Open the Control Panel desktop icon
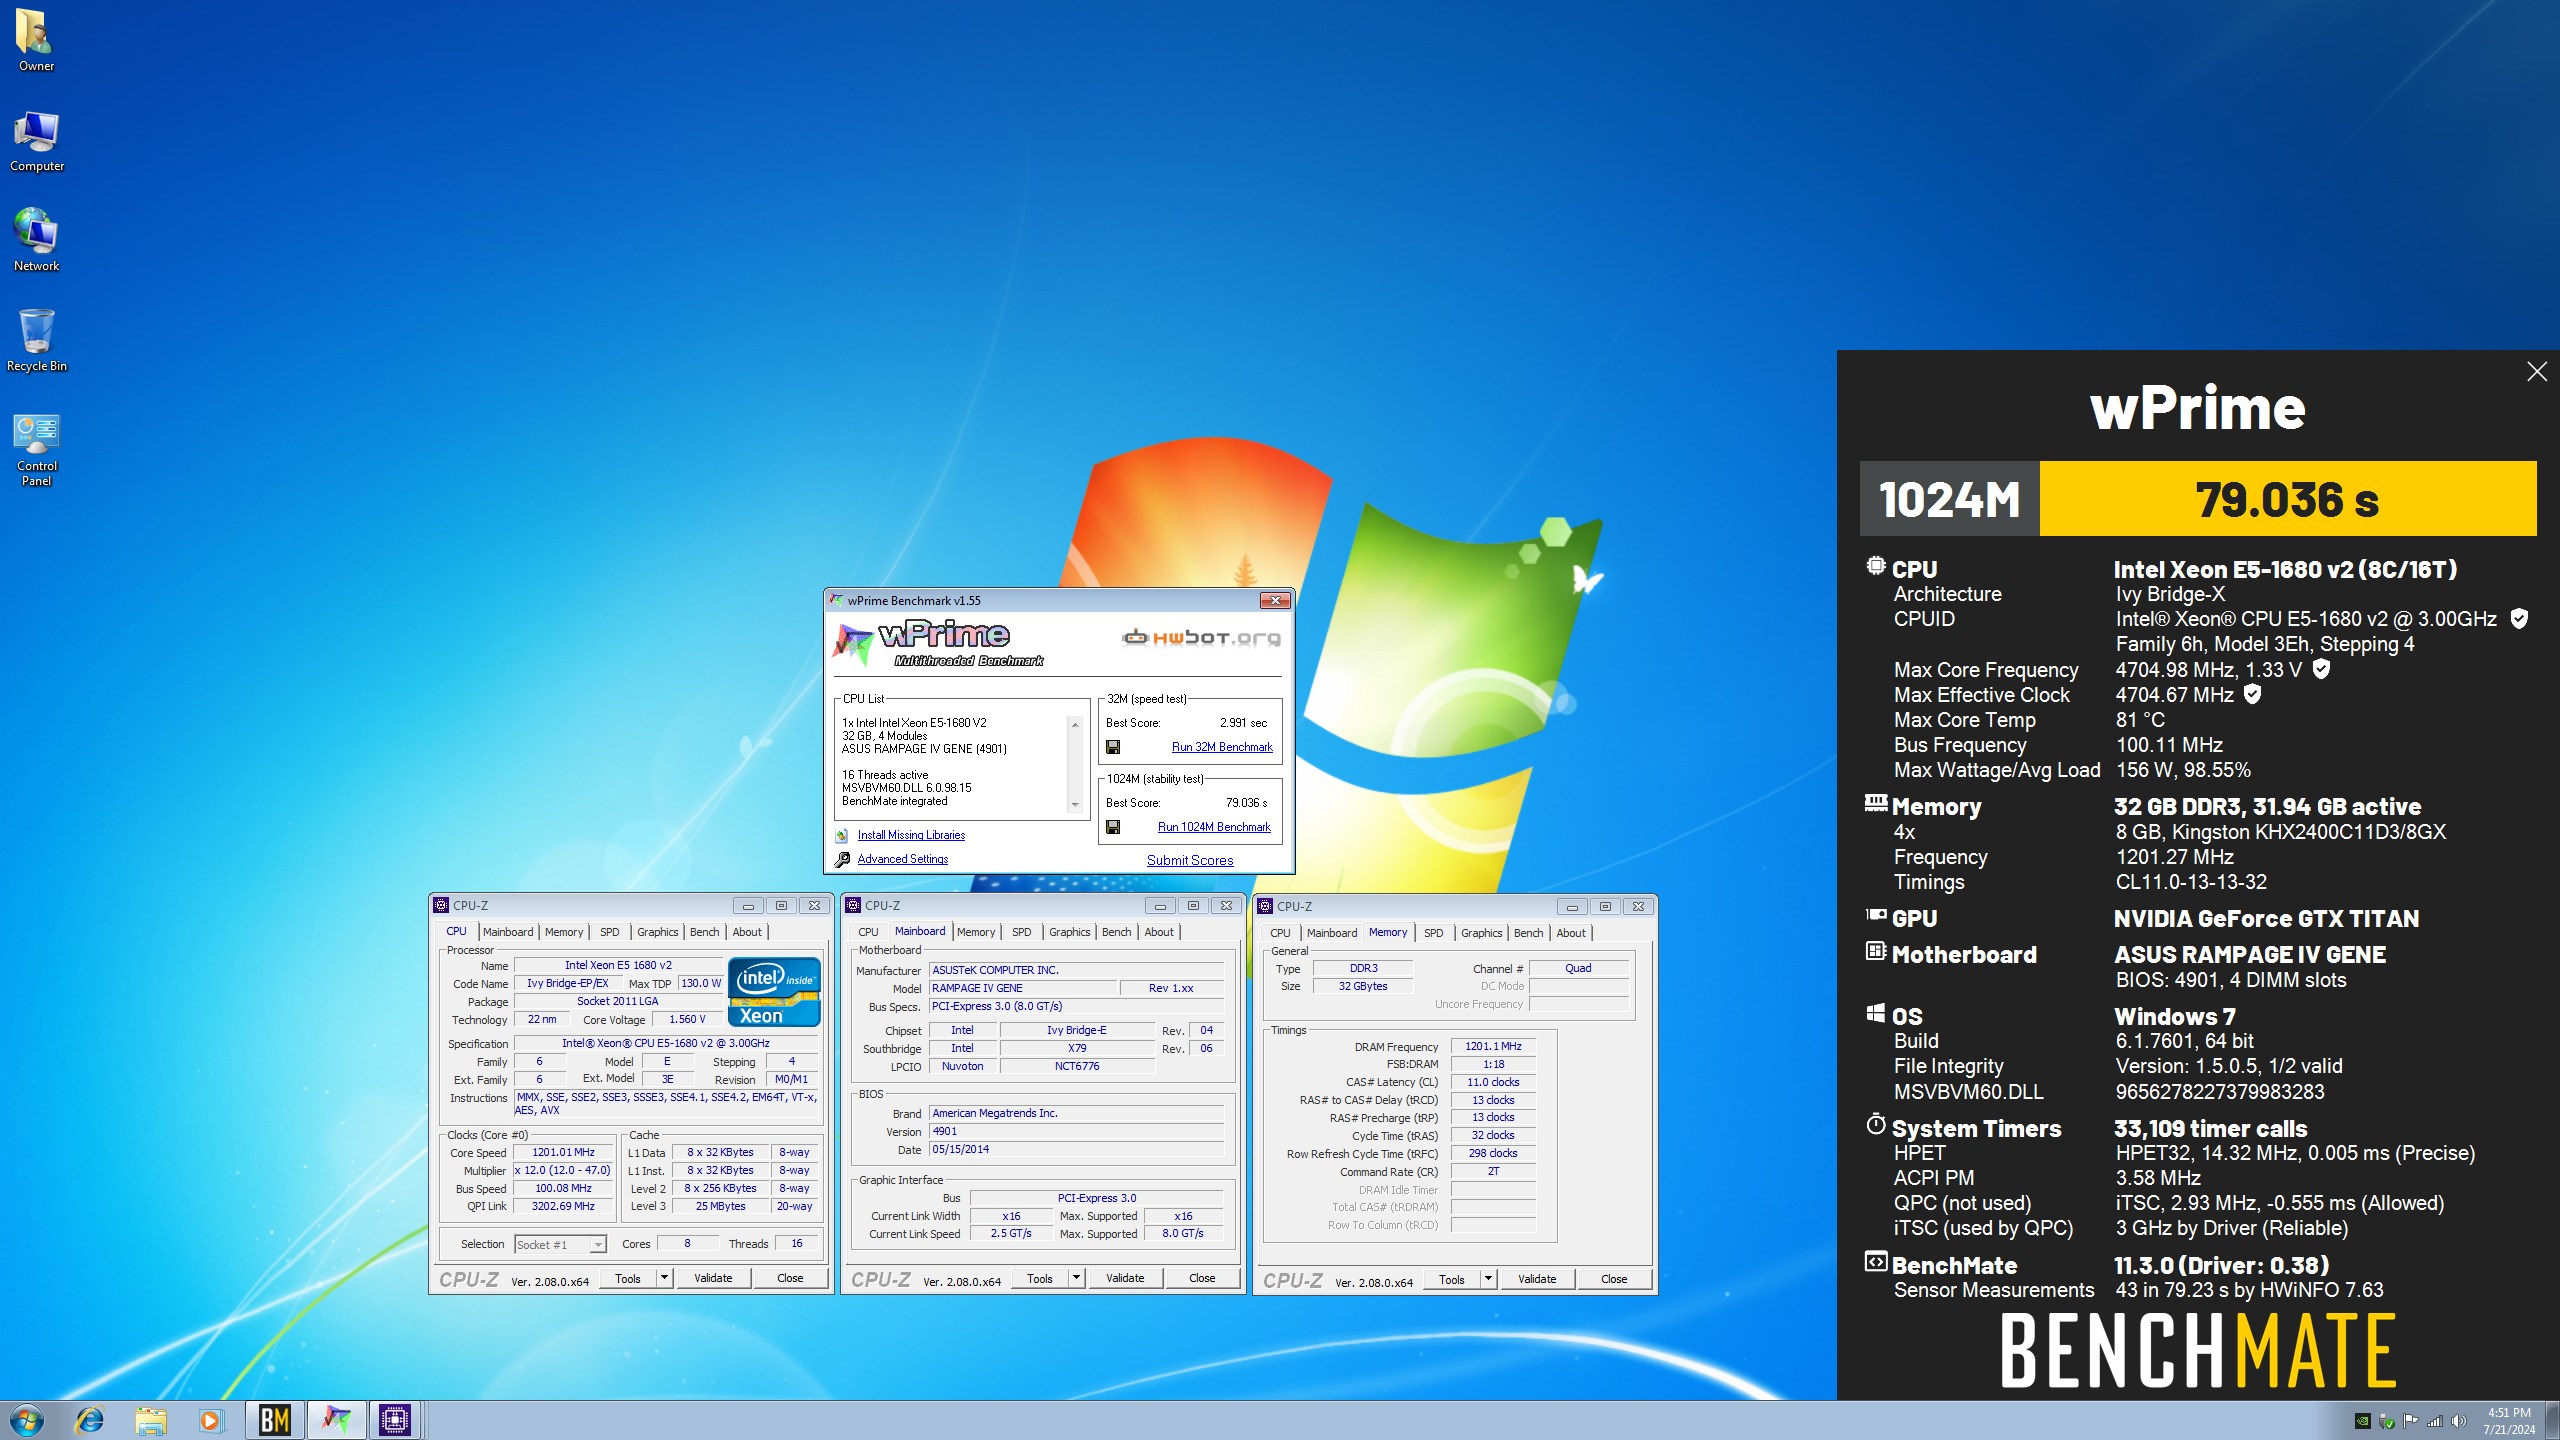2560x1440 pixels. pos(36,448)
